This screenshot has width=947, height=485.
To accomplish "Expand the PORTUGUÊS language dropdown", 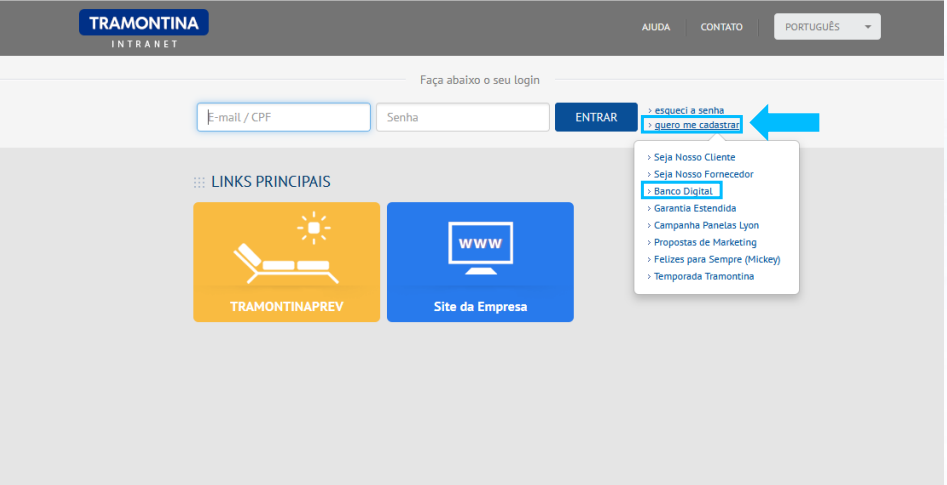I will [x=827, y=27].
